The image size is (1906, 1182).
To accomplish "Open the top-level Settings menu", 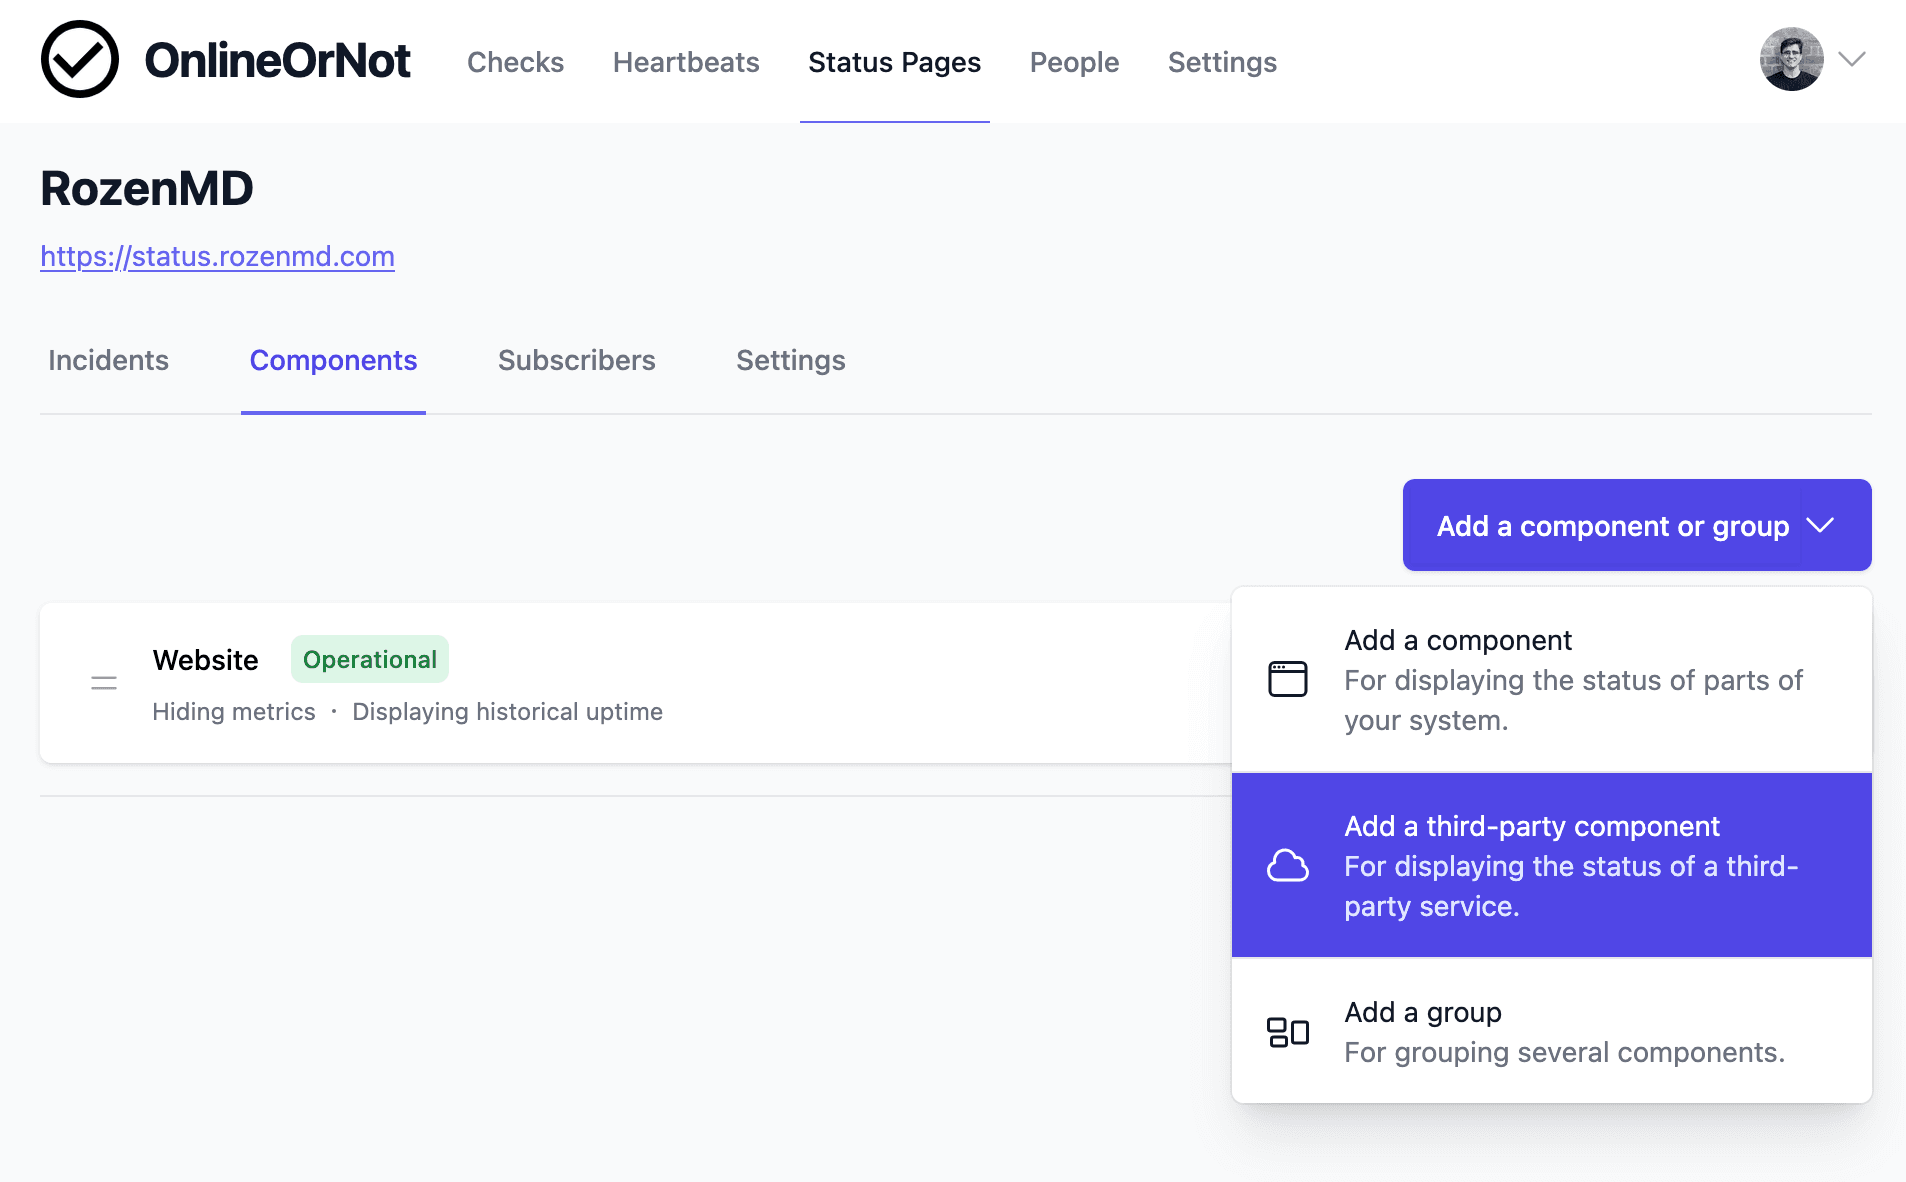I will click(1222, 62).
